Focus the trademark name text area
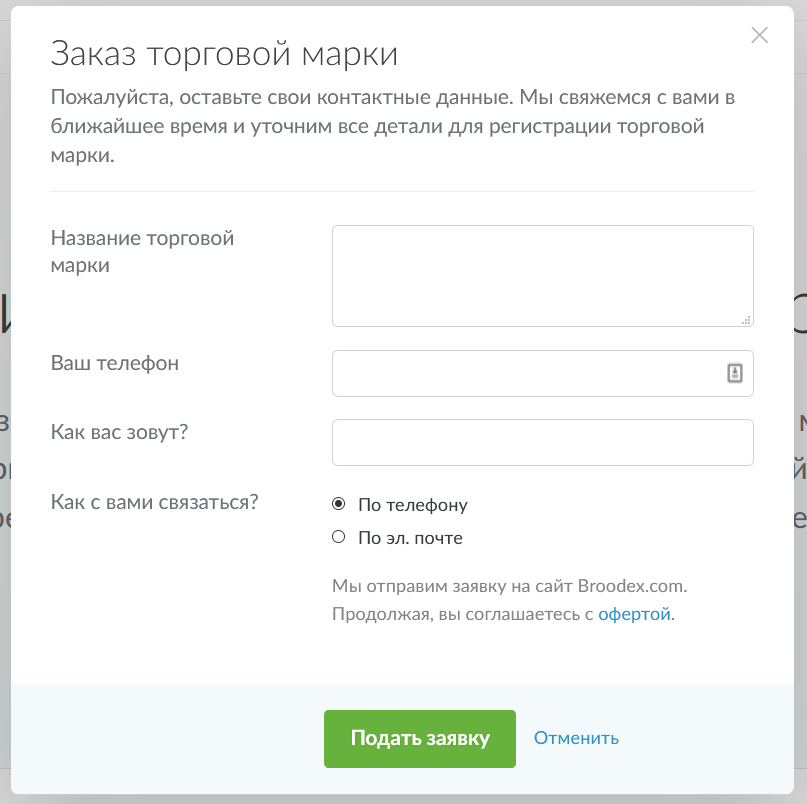 pos(540,275)
